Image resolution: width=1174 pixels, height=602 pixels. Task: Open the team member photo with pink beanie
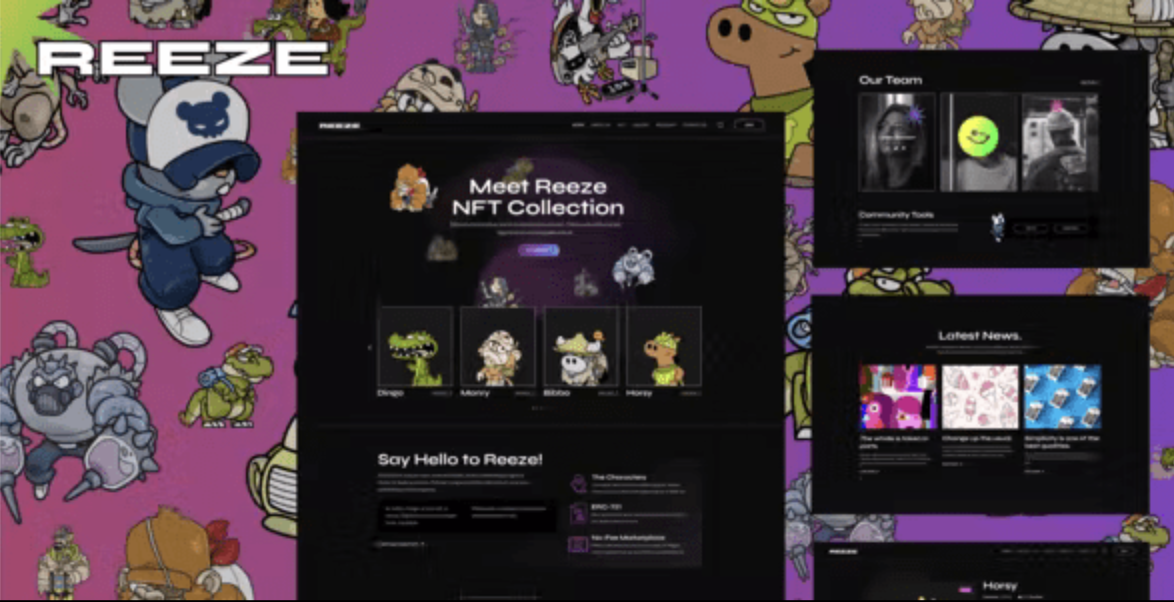(1060, 142)
